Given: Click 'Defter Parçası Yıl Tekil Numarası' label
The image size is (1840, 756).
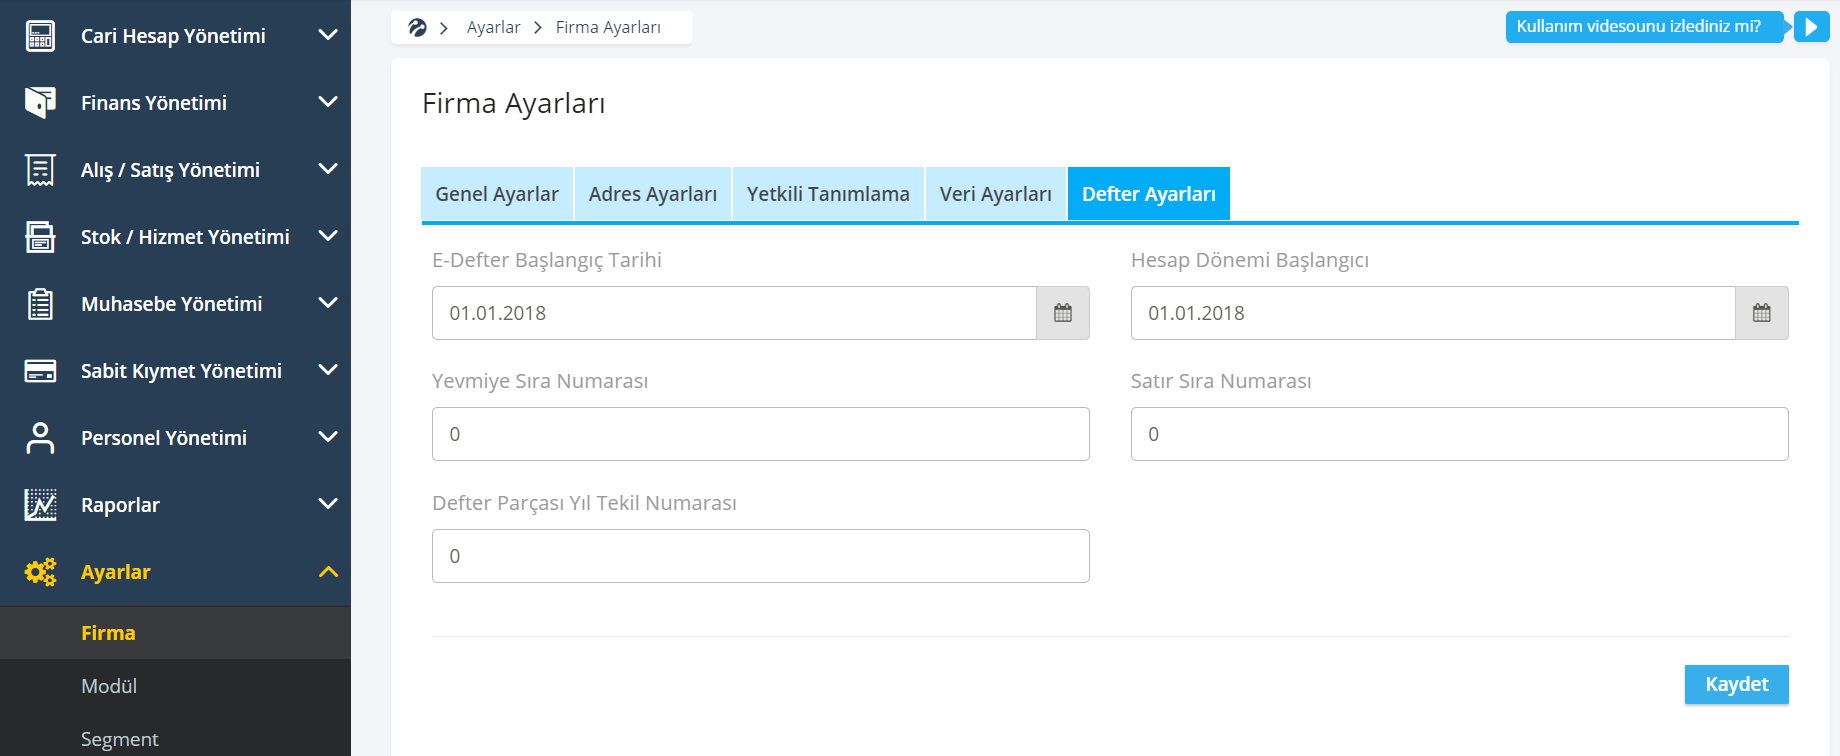Looking at the screenshot, I should (584, 503).
